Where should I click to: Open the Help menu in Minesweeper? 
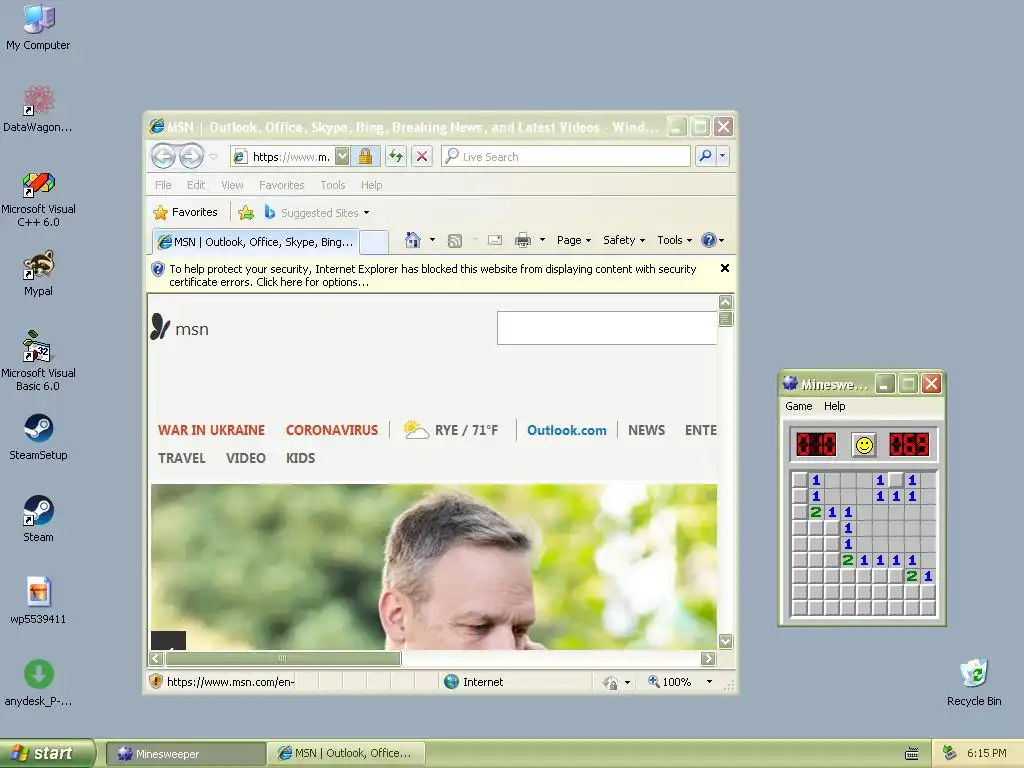pos(834,406)
